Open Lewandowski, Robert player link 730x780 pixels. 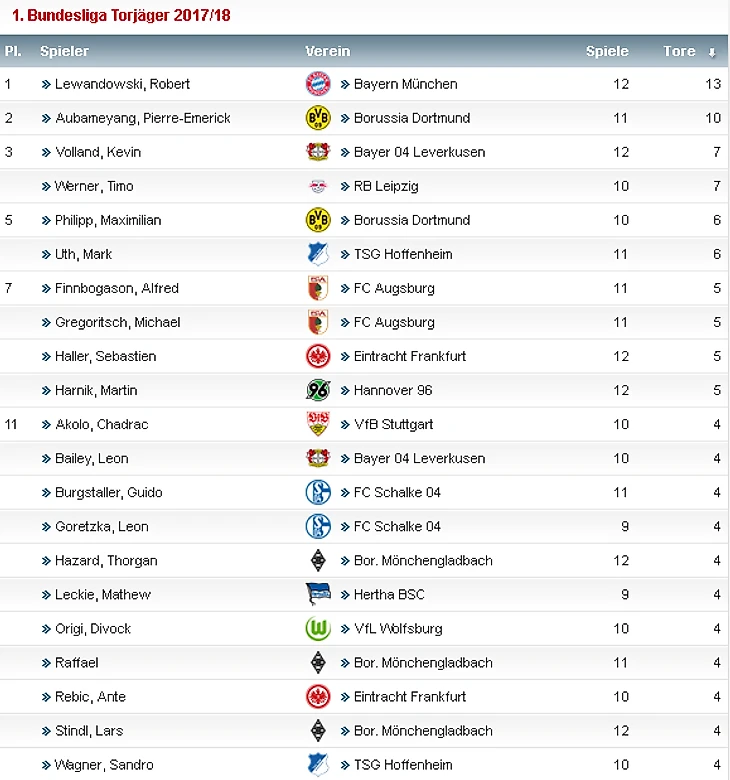pyautogui.click(x=122, y=84)
